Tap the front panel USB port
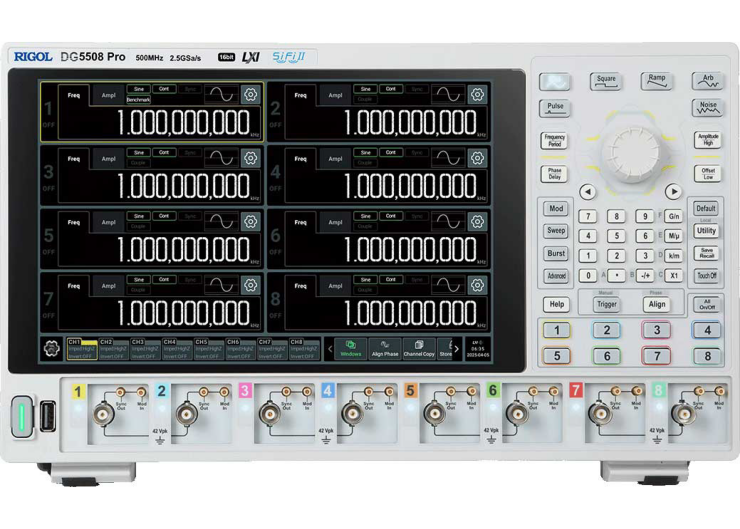The image size is (740, 529). tap(48, 416)
